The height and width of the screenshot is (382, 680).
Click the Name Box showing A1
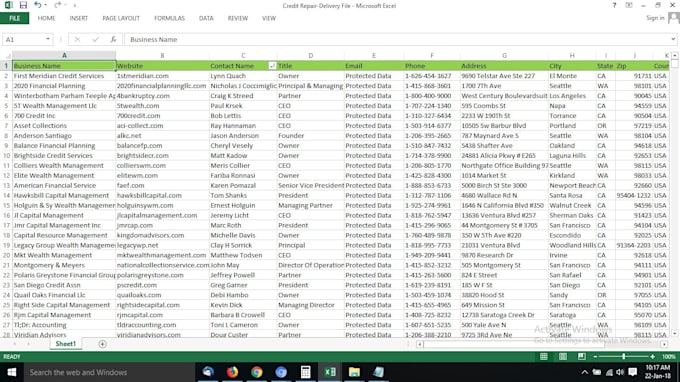pyautogui.click(x=24, y=39)
